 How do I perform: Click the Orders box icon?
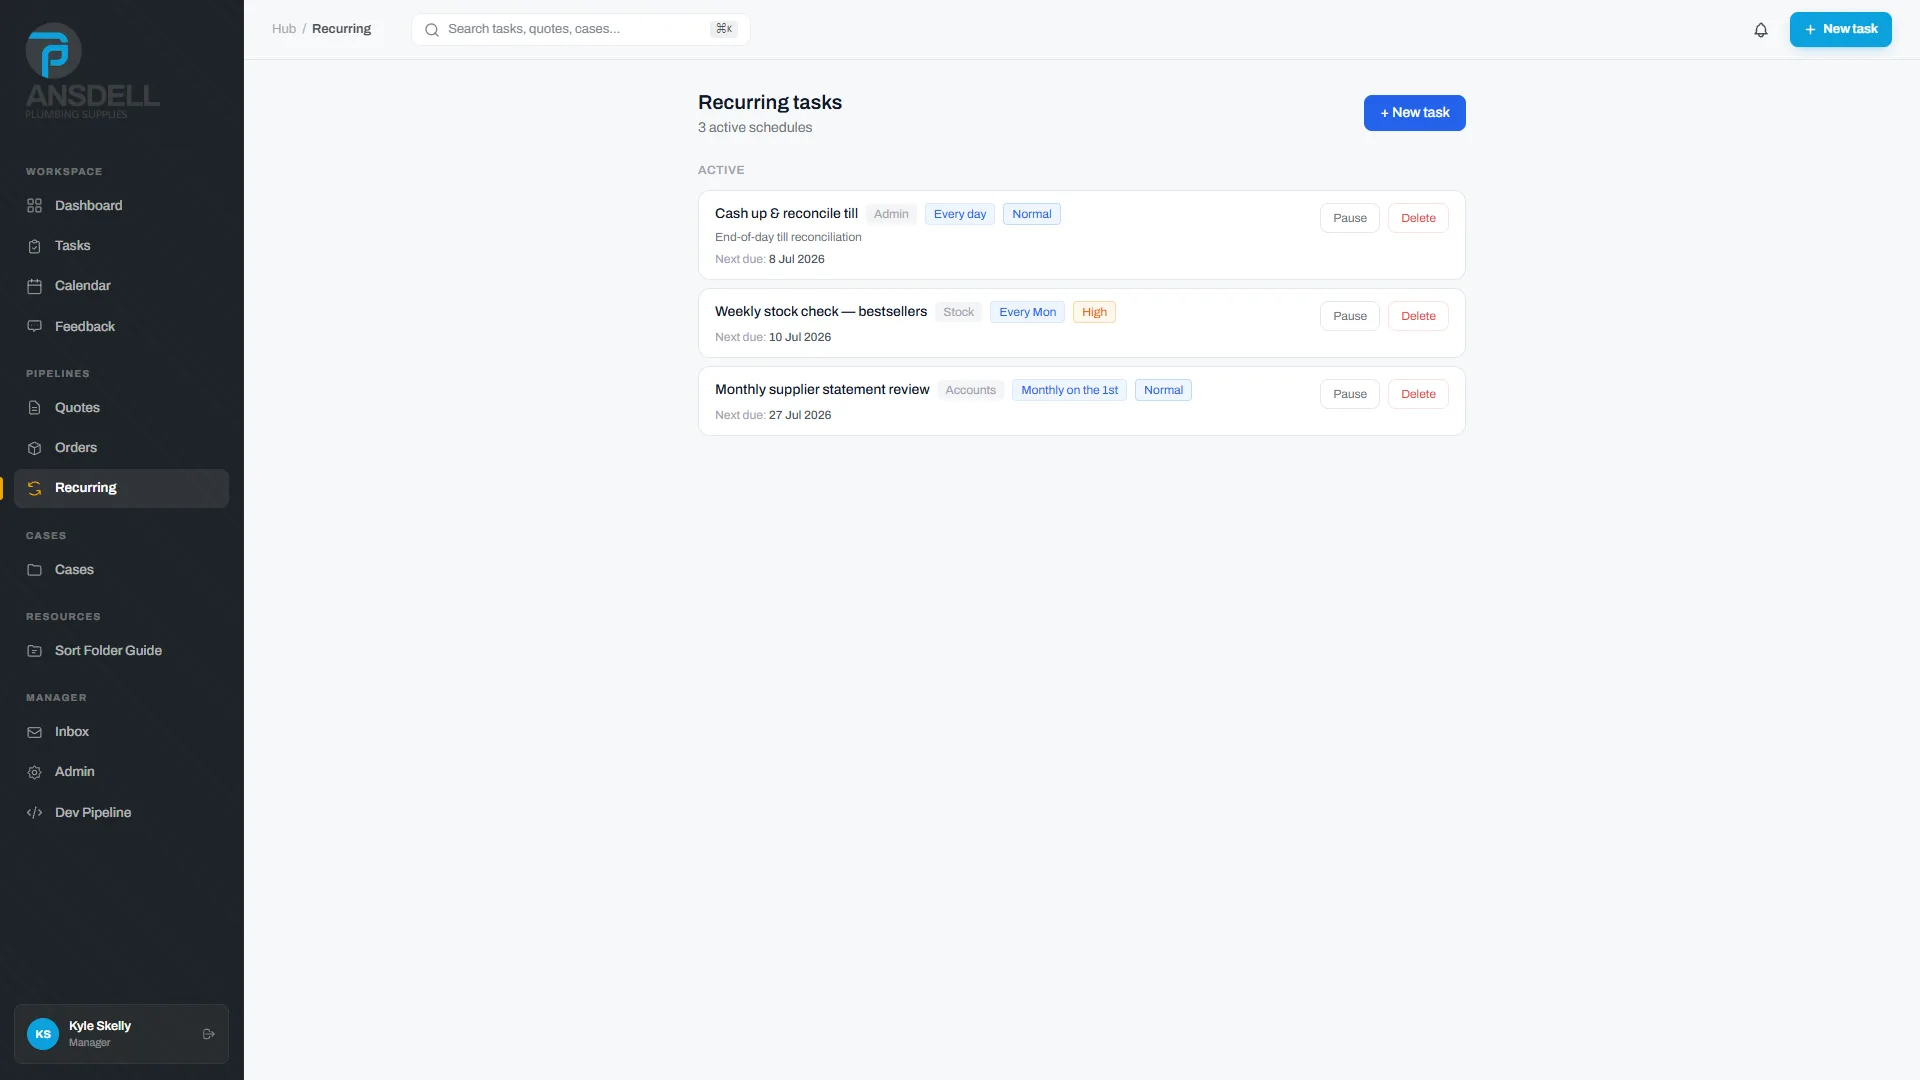click(x=34, y=448)
